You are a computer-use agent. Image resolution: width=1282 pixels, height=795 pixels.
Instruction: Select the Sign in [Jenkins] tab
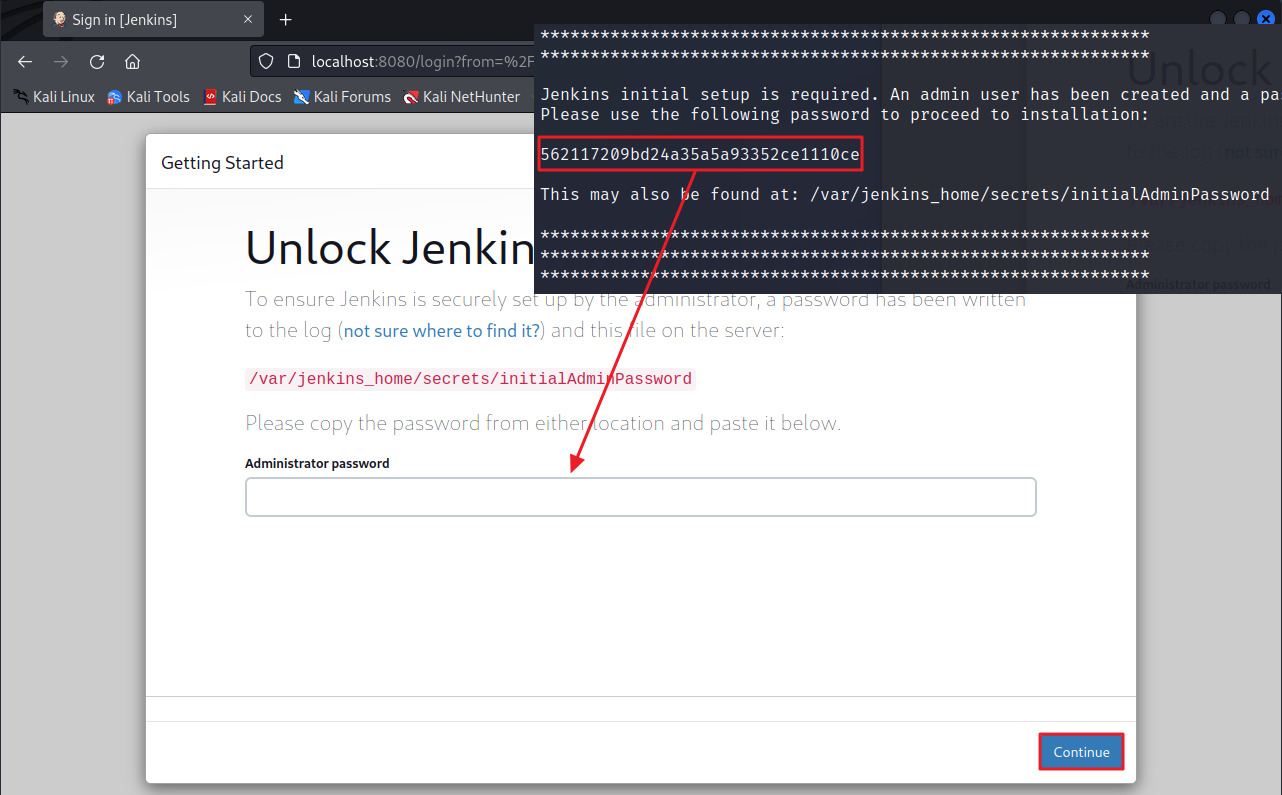154,20
